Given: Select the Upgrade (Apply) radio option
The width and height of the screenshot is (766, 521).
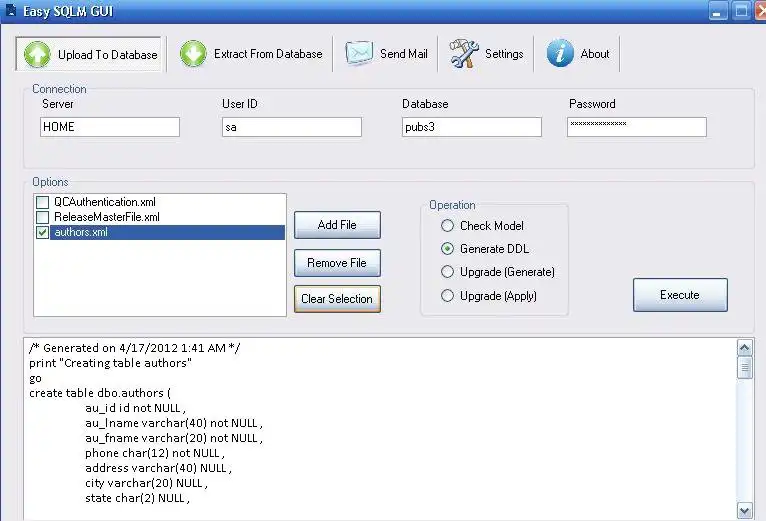Looking at the screenshot, I should pyautogui.click(x=447, y=296).
